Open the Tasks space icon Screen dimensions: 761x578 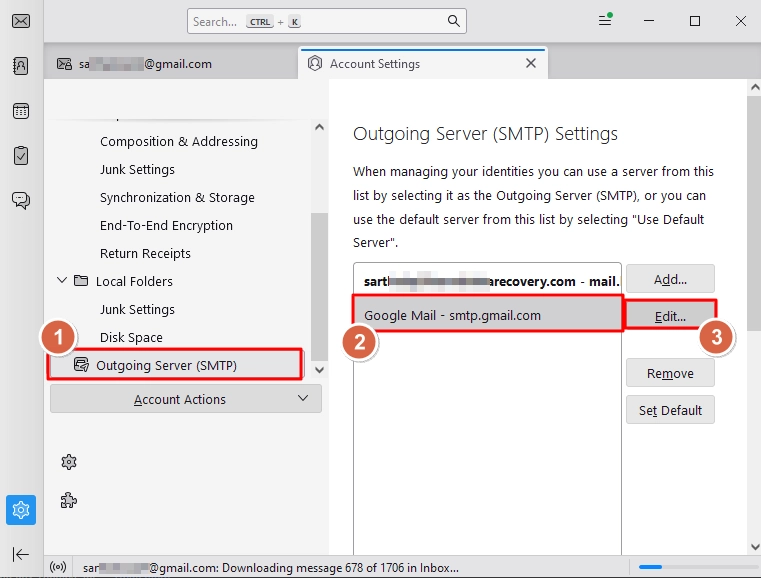[x=21, y=156]
